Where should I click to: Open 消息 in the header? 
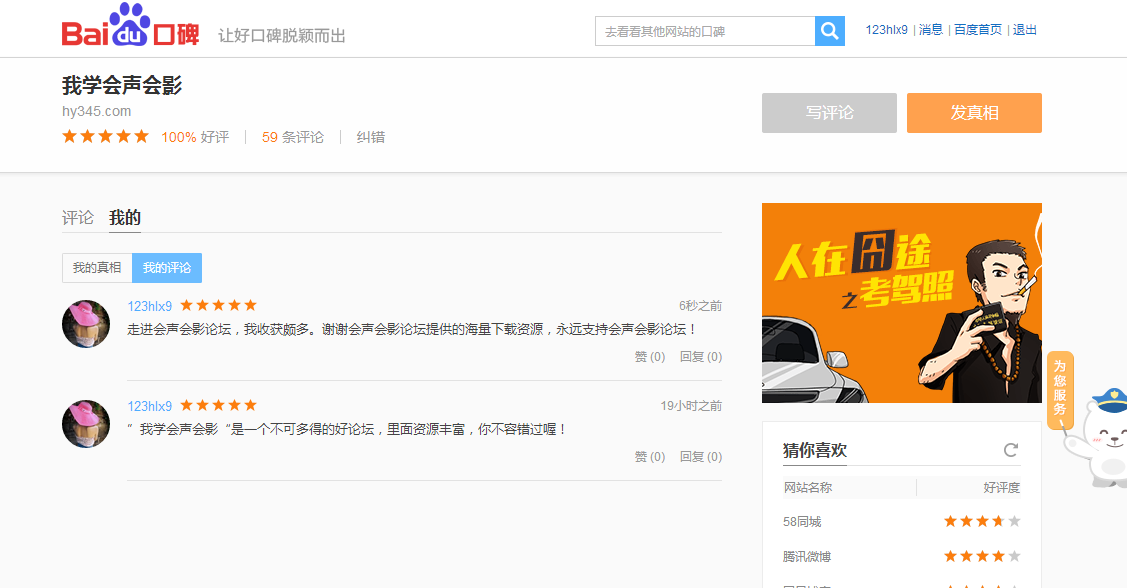[930, 29]
